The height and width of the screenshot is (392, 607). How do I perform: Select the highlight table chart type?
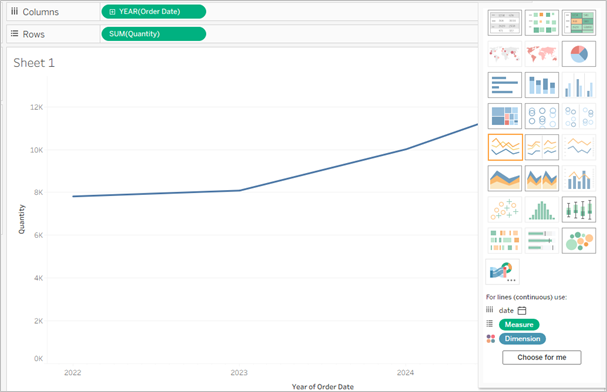click(x=579, y=22)
